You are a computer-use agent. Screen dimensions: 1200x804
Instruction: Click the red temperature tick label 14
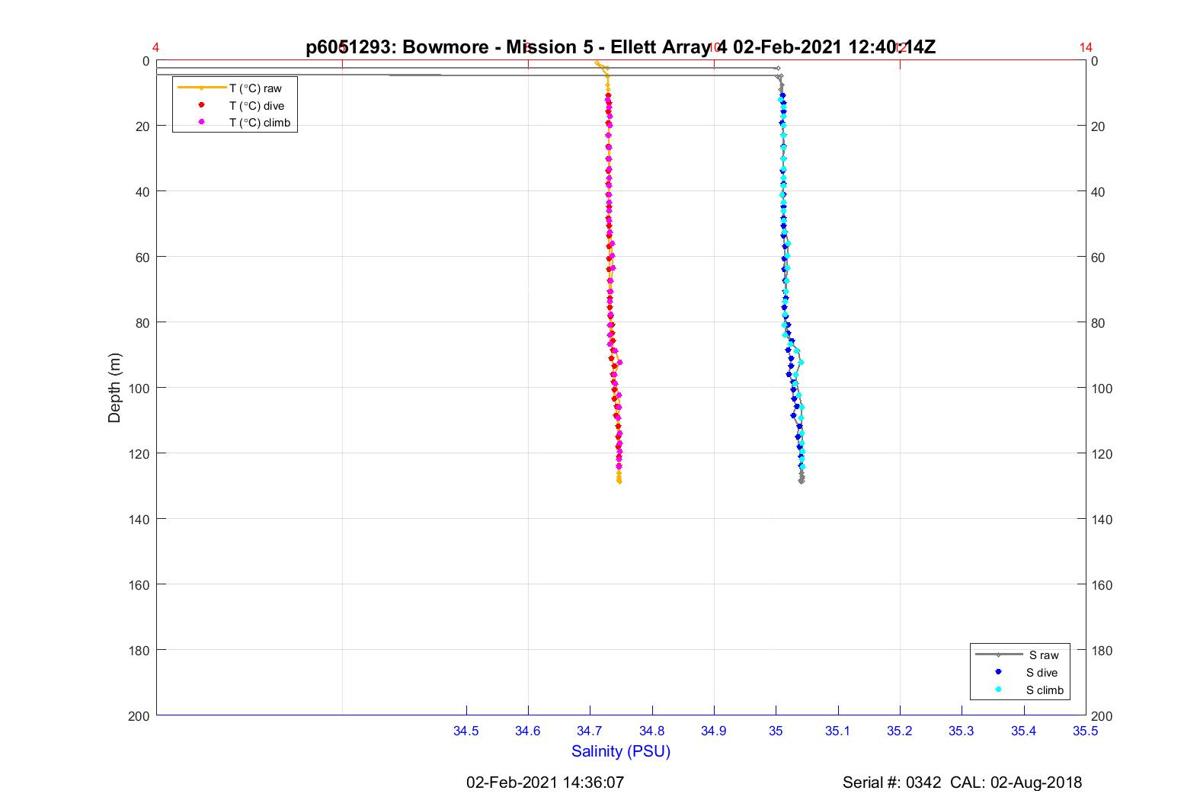click(1086, 47)
